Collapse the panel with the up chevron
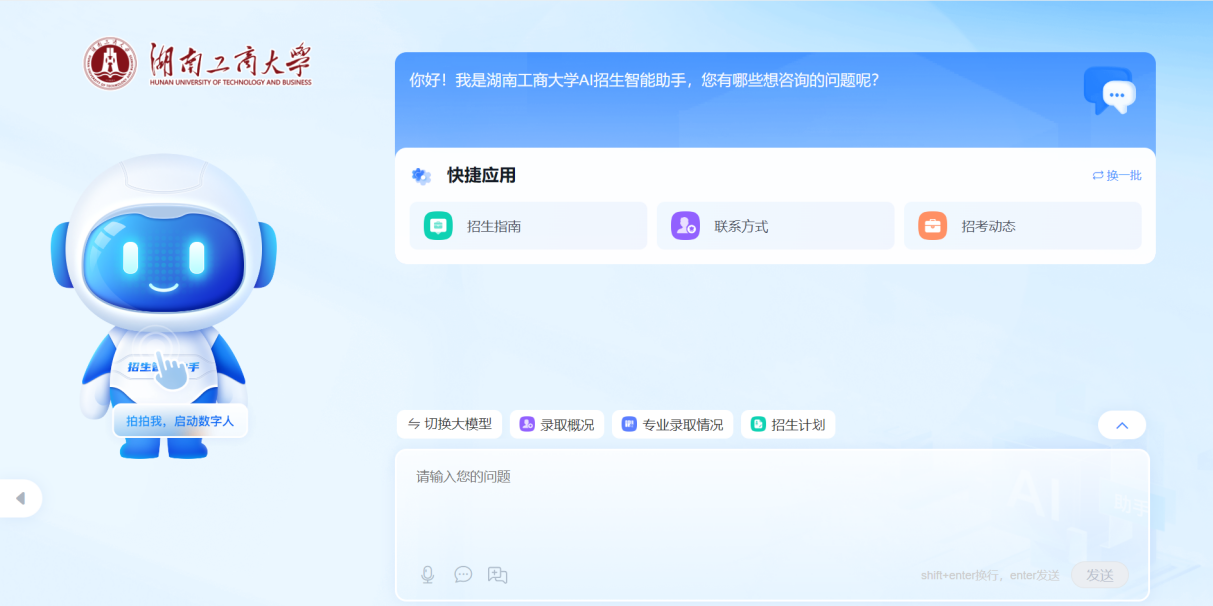The height and width of the screenshot is (606, 1213). (x=1121, y=425)
